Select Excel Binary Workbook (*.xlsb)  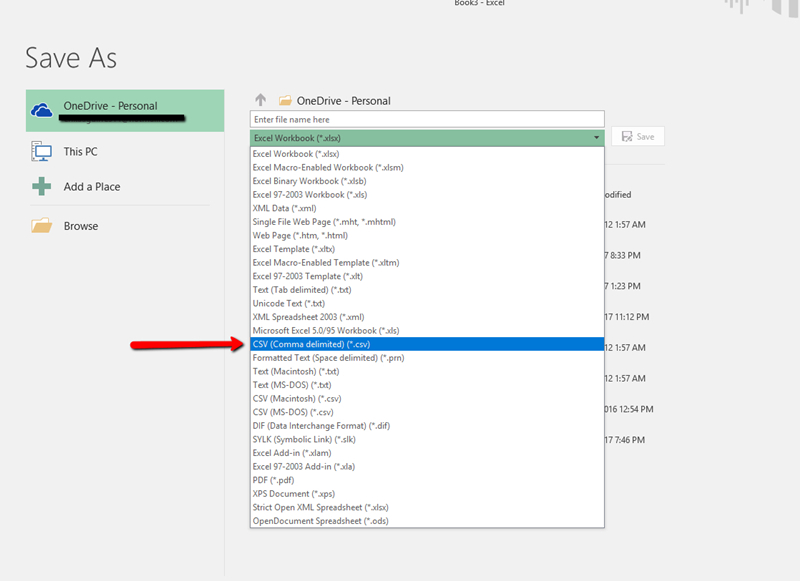tap(427, 181)
